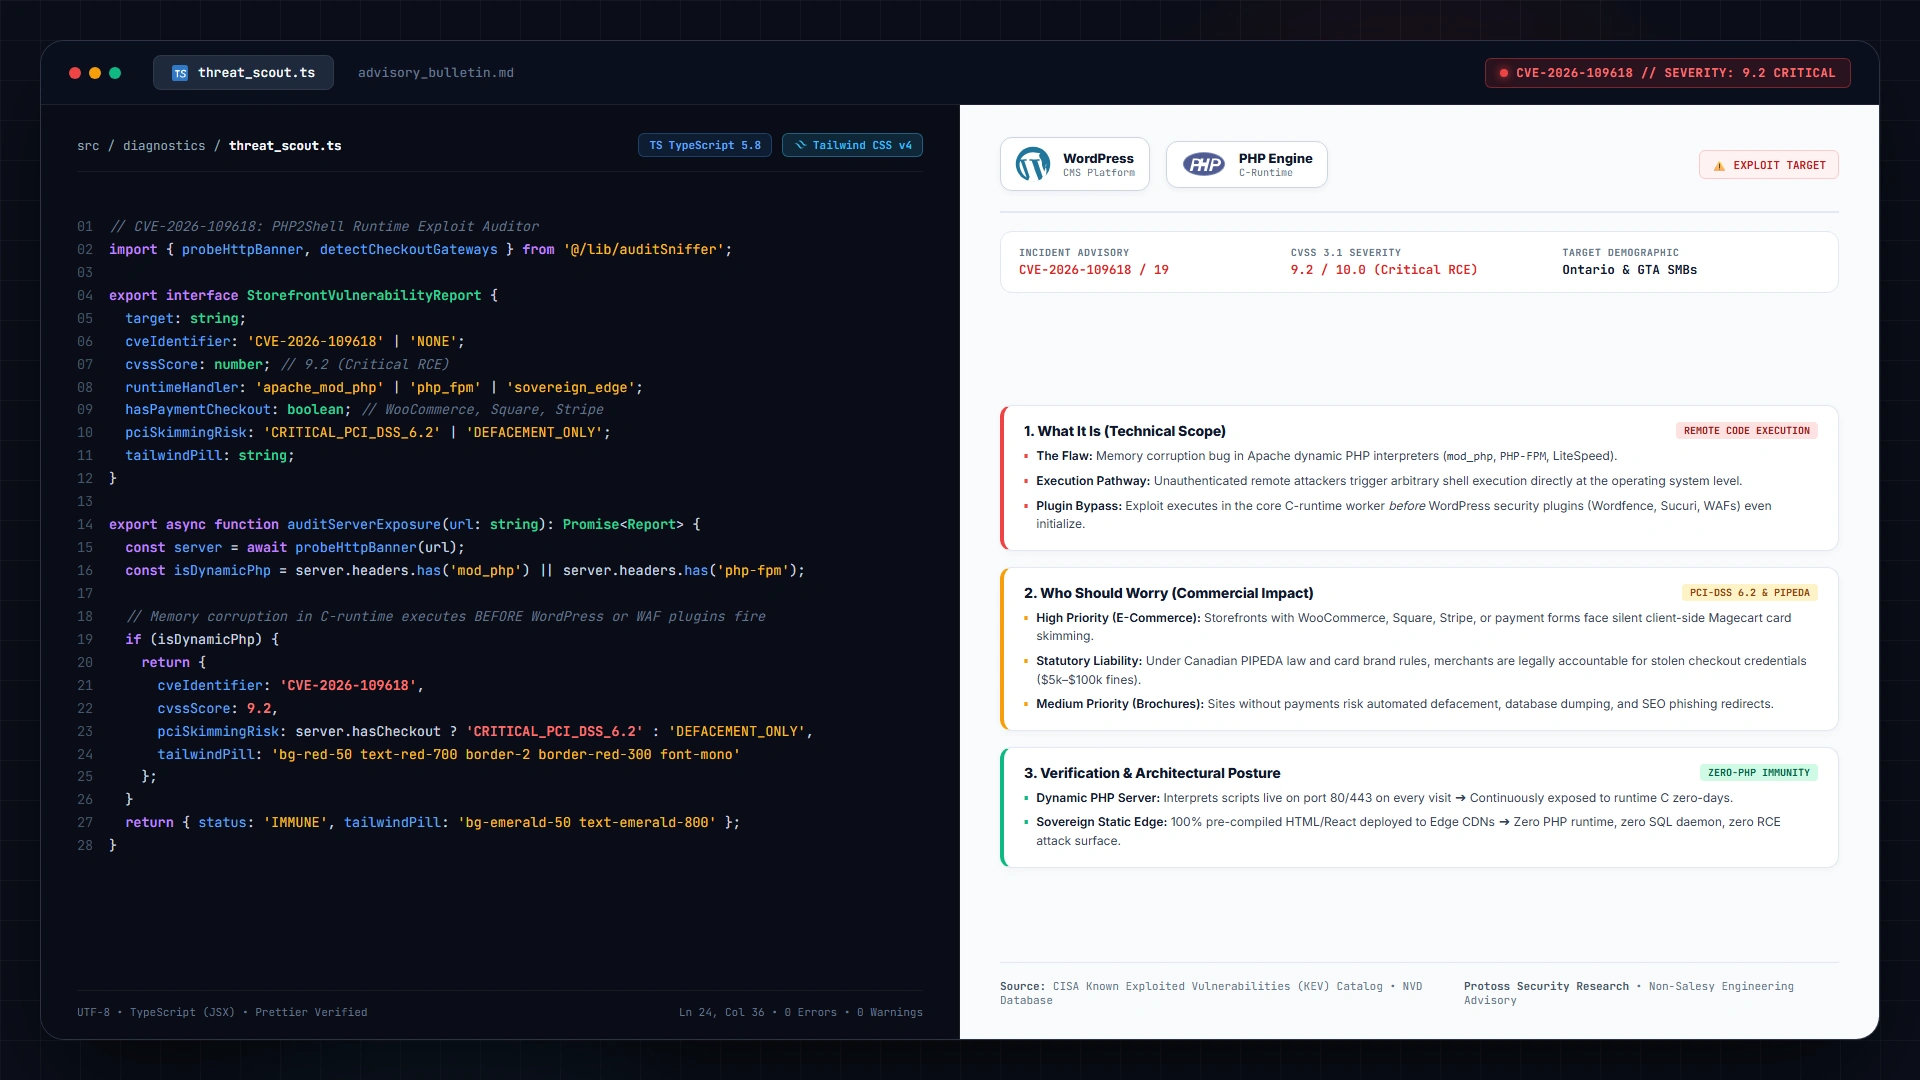The height and width of the screenshot is (1080, 1920).
Task: Click the CVE-2026-109618 severity 9.2 critical badge
Action: tap(1667, 73)
